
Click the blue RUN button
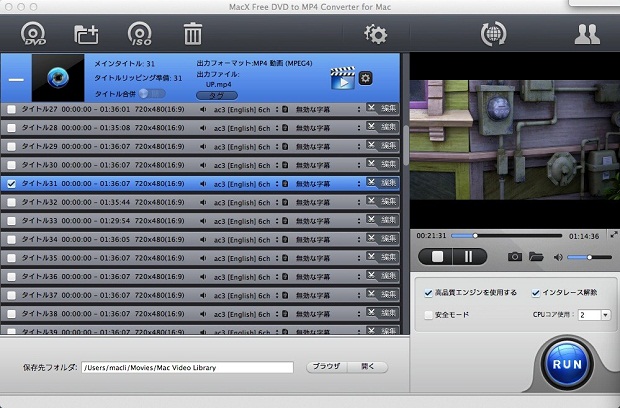click(567, 364)
